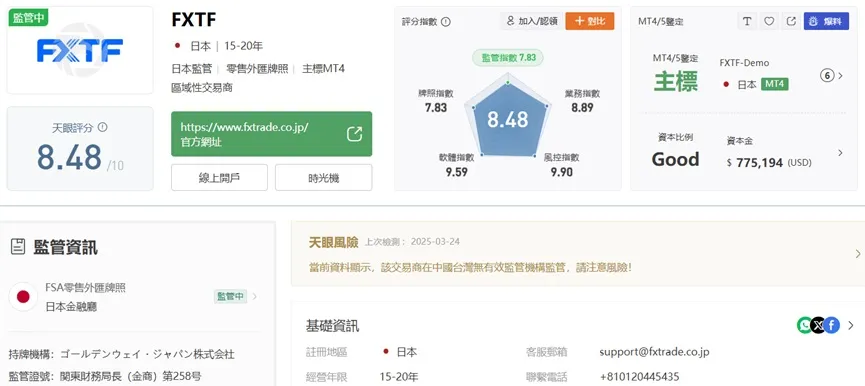
Task: Click the info icon beside 天眼評分
Action: click(102, 127)
